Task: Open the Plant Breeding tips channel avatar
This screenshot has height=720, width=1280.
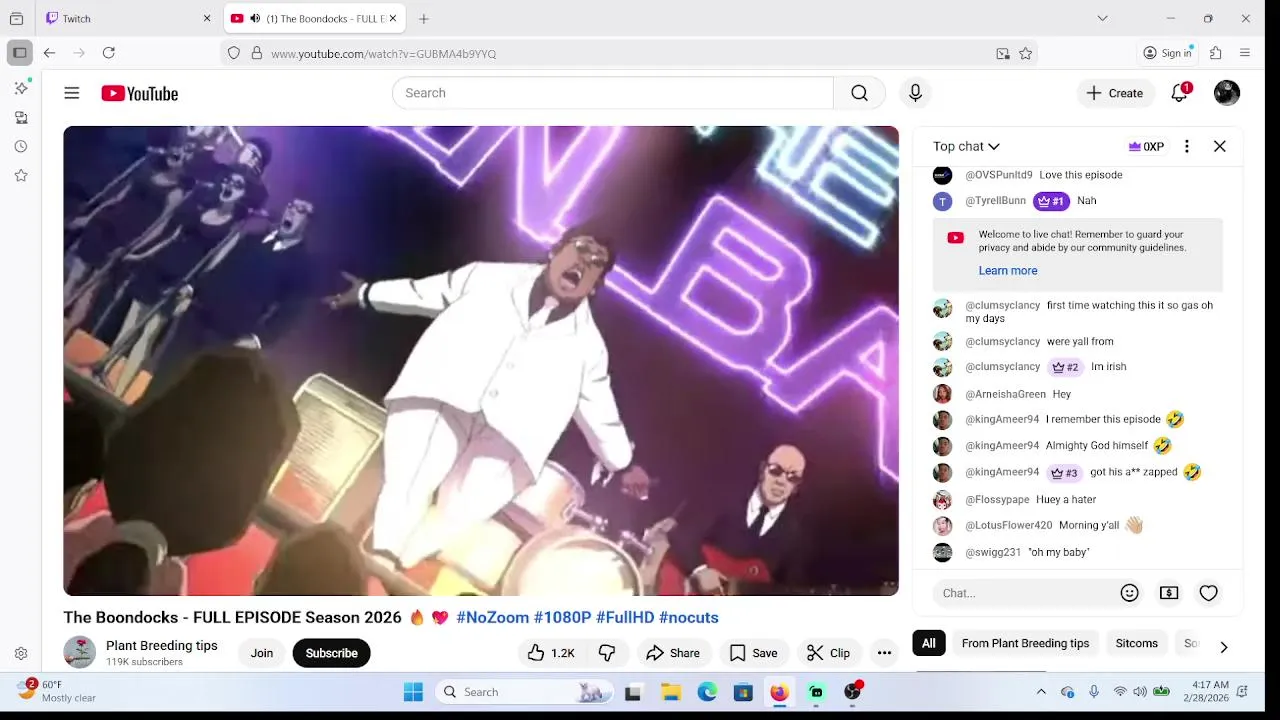Action: tap(79, 653)
